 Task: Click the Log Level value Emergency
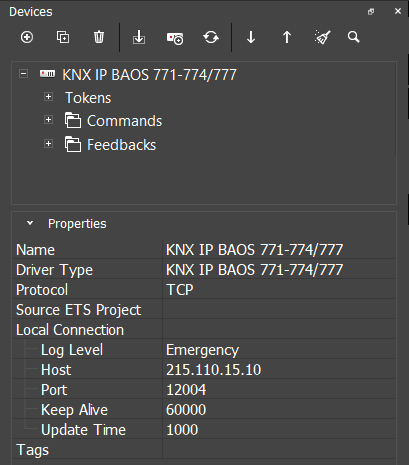click(202, 350)
